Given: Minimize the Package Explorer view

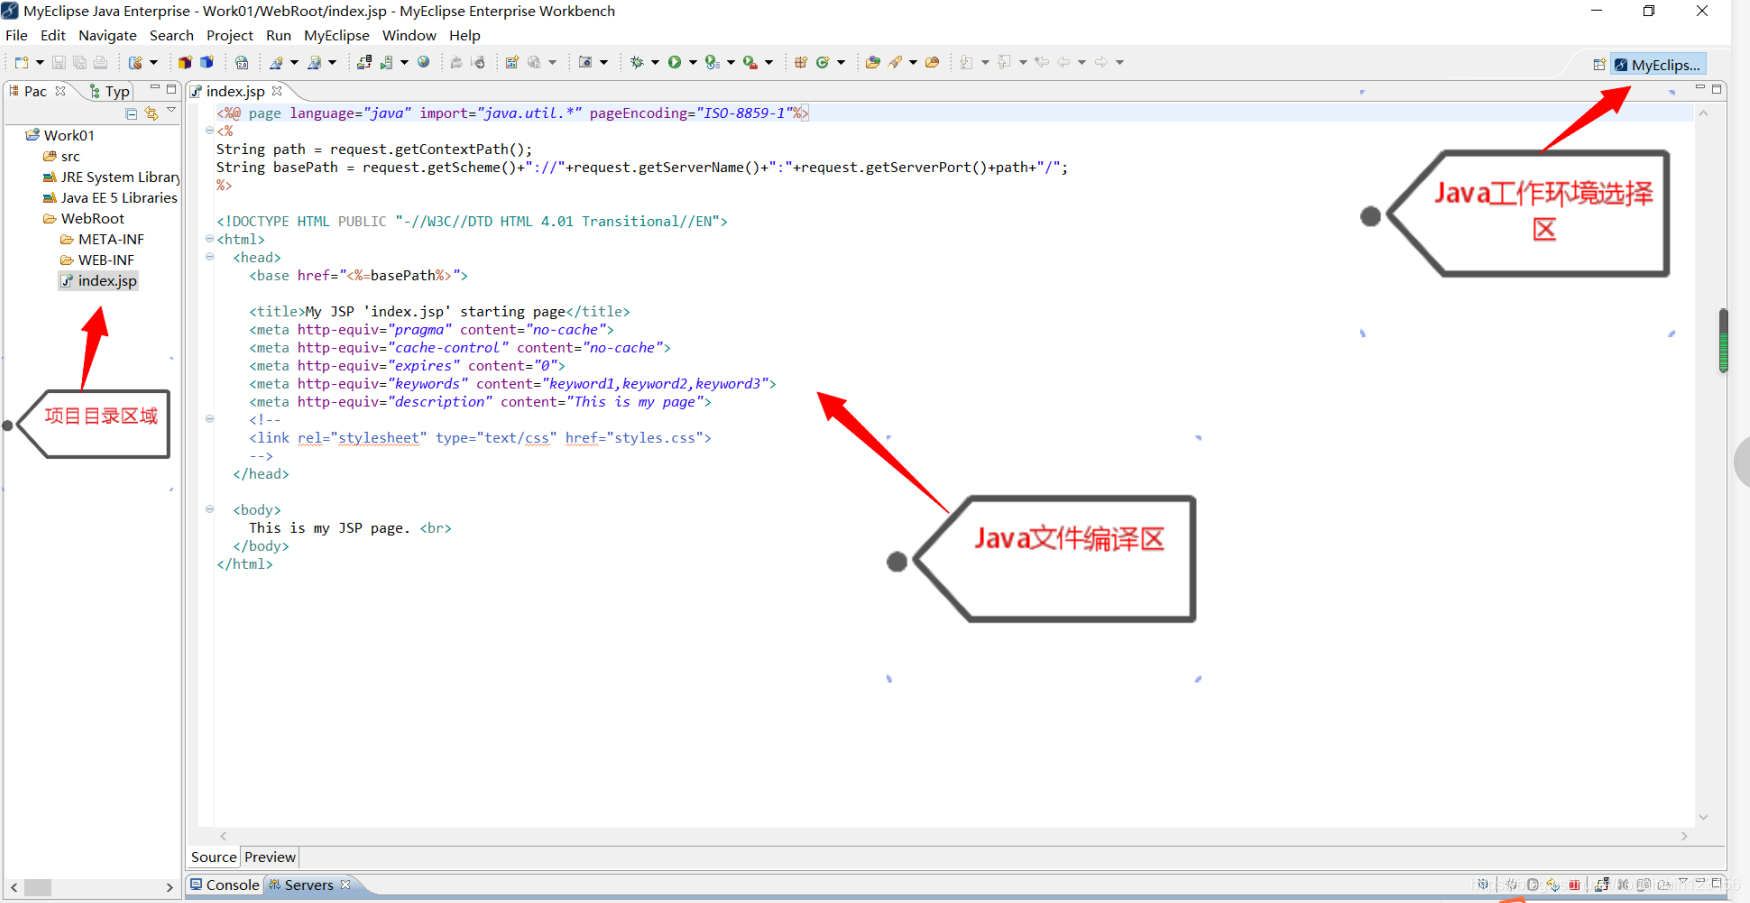Looking at the screenshot, I should click(155, 89).
